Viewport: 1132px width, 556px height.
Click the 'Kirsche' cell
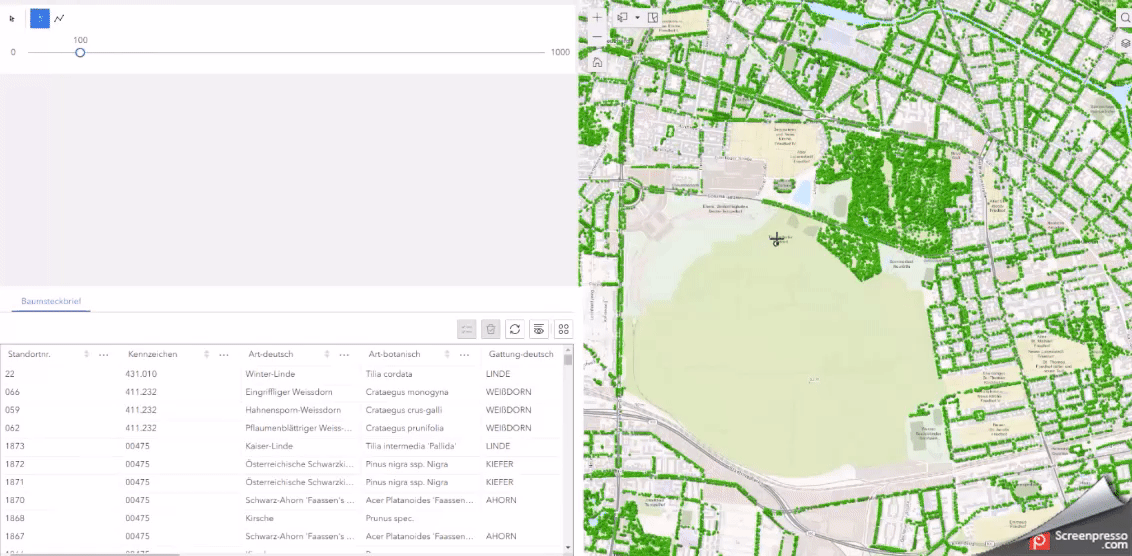(x=259, y=518)
